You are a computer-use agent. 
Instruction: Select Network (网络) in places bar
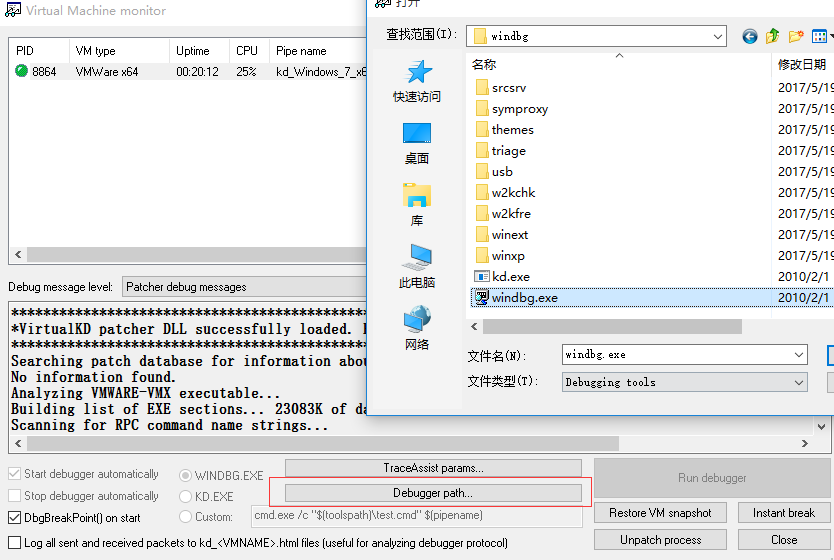[416, 328]
